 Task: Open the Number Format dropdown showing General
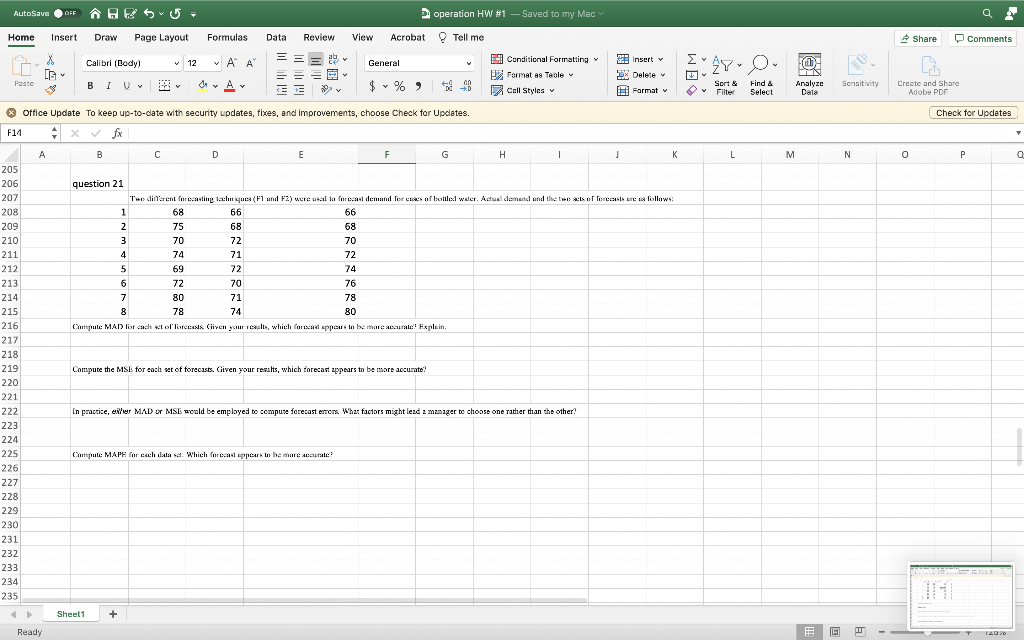[420, 63]
